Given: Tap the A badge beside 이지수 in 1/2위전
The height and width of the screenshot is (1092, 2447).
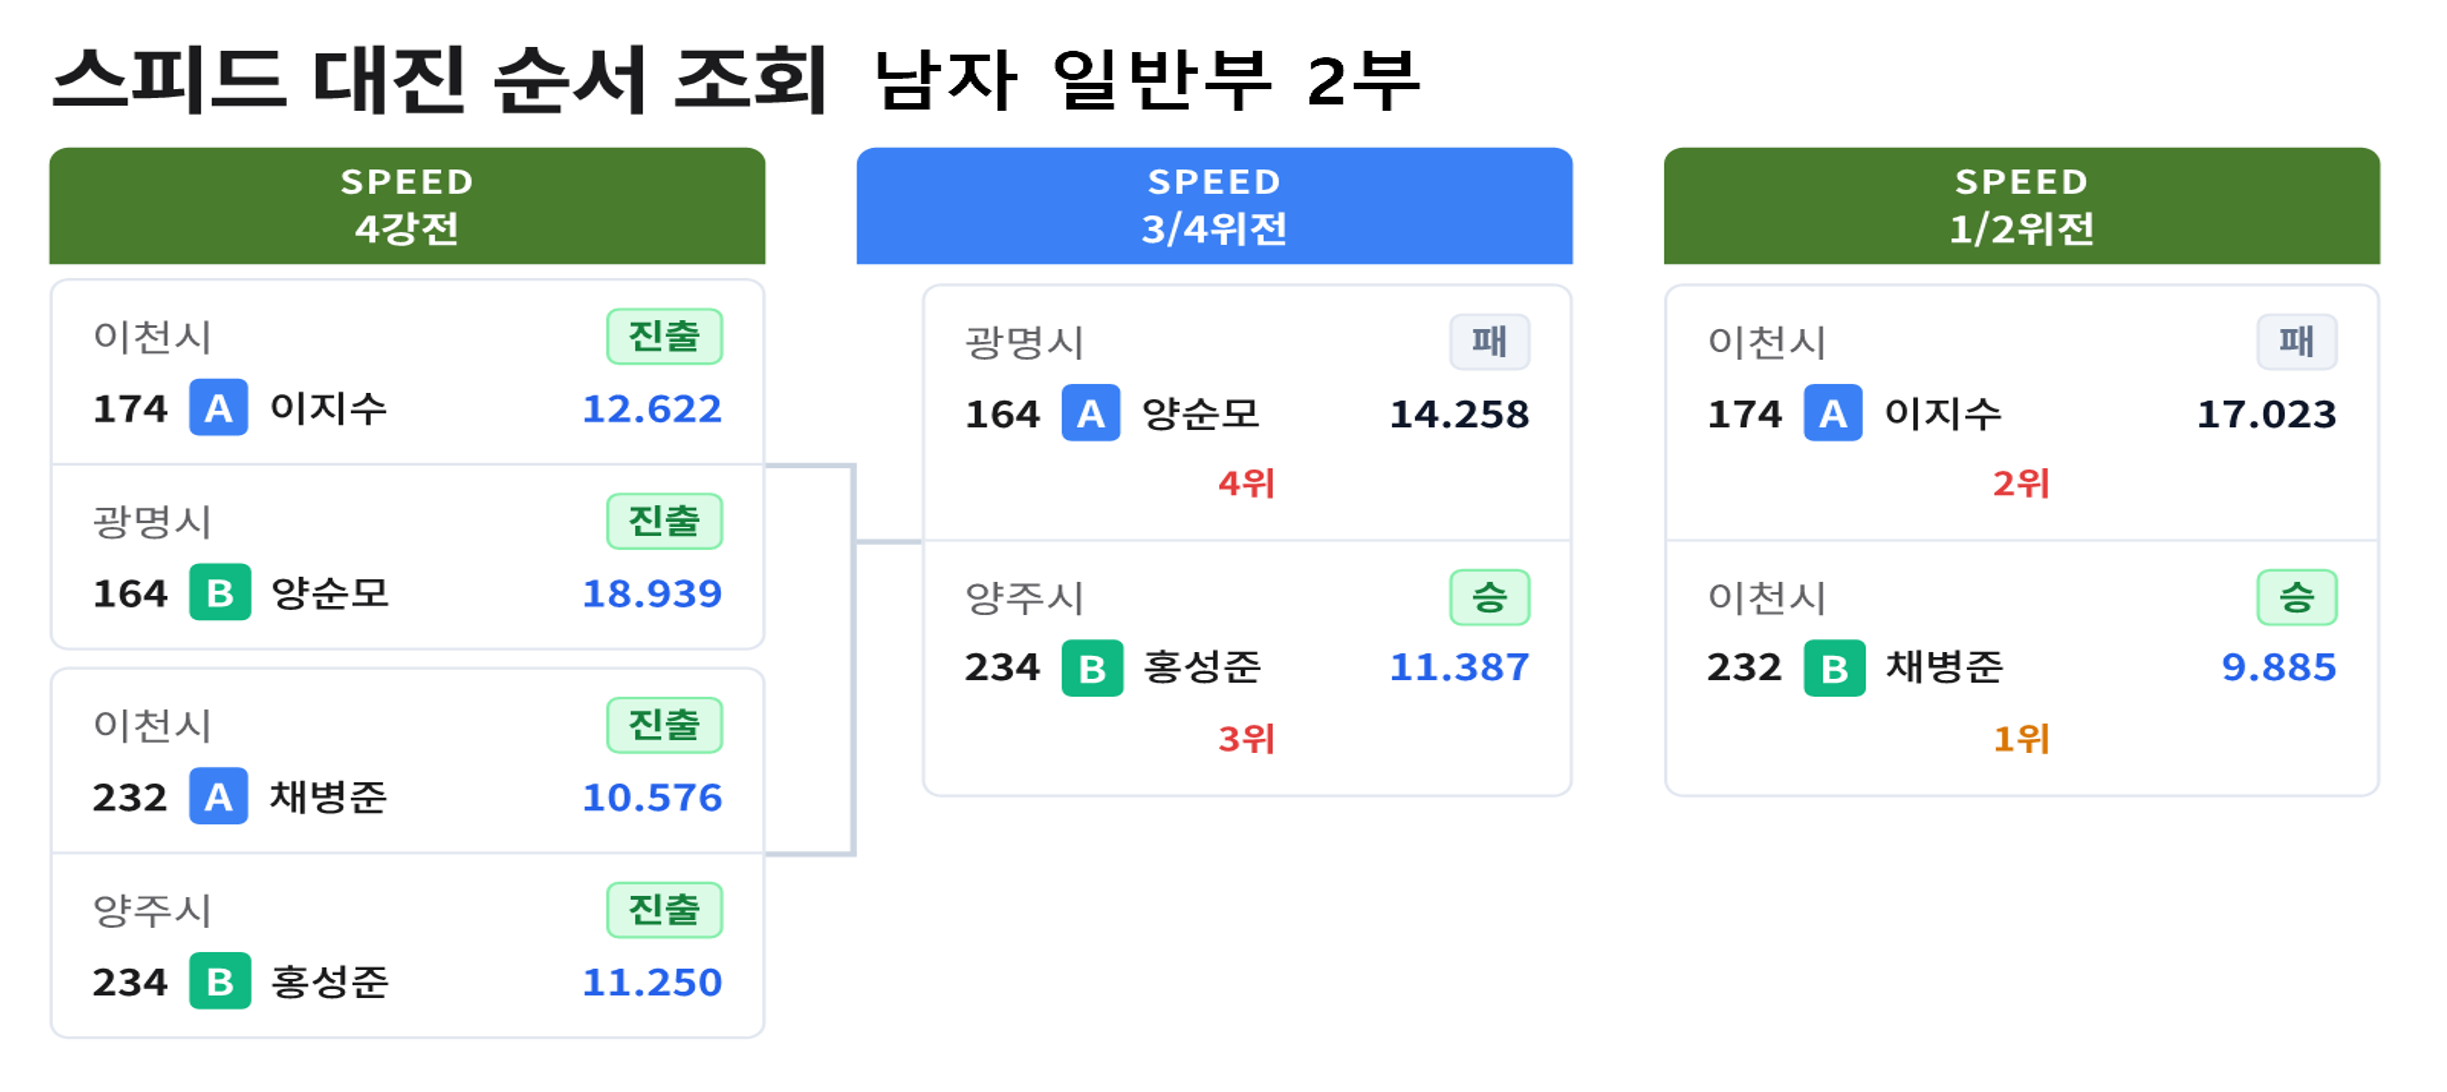Looking at the screenshot, I should pyautogui.click(x=1832, y=414).
